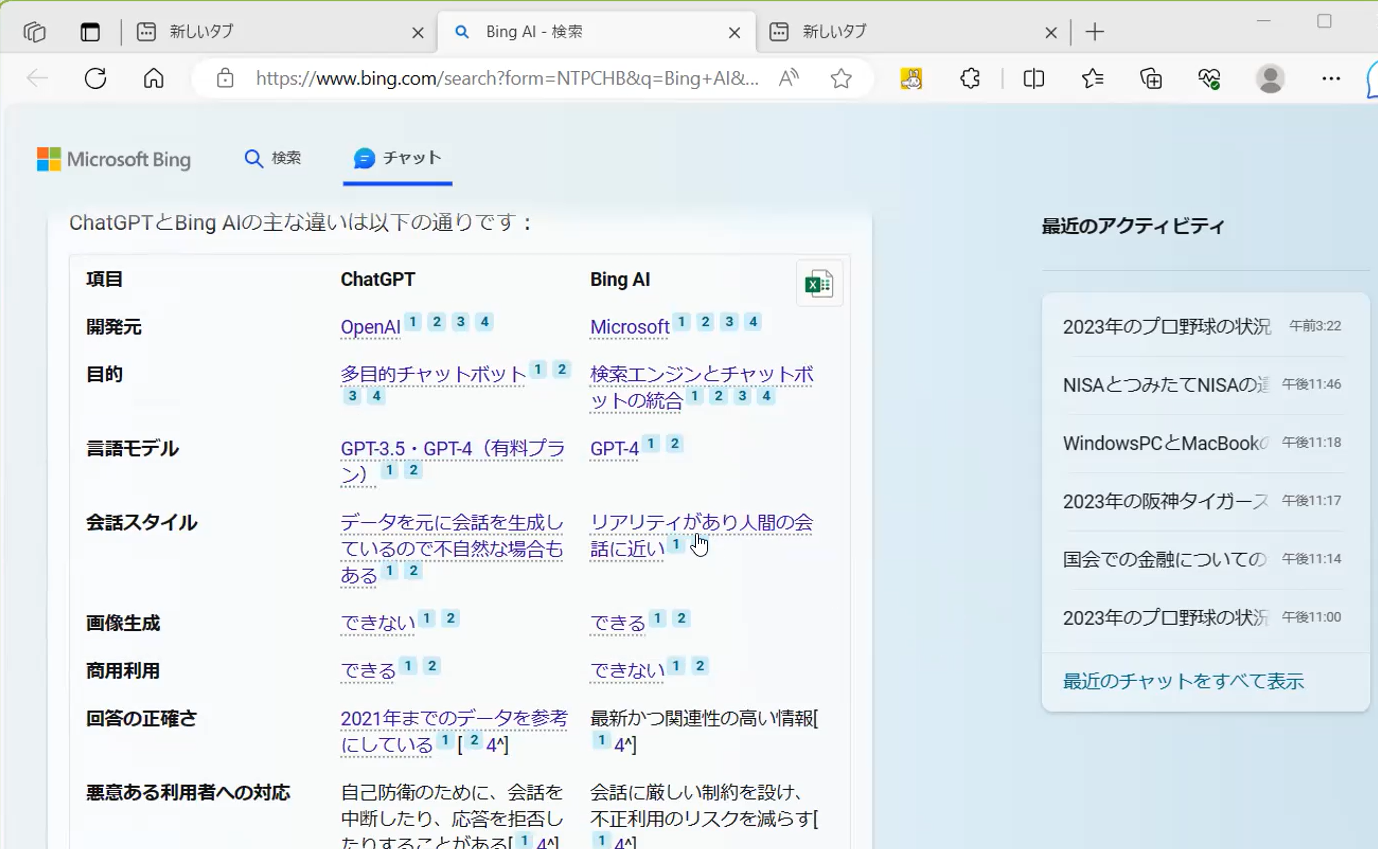Open 検索エンジンとチャットボットの統合 link
This screenshot has height=849, width=1378.
(701, 387)
